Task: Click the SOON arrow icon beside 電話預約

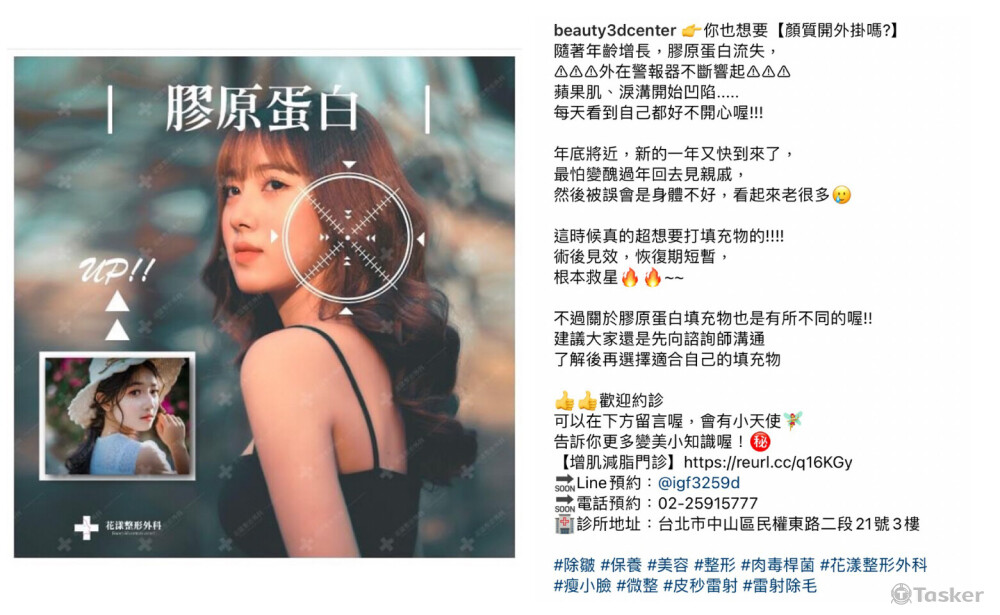Action: click(x=564, y=504)
